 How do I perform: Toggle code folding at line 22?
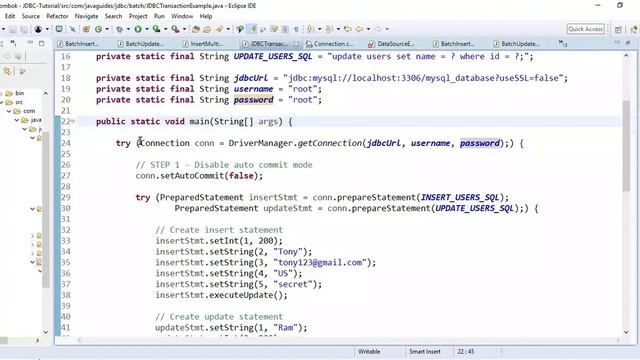(73, 121)
